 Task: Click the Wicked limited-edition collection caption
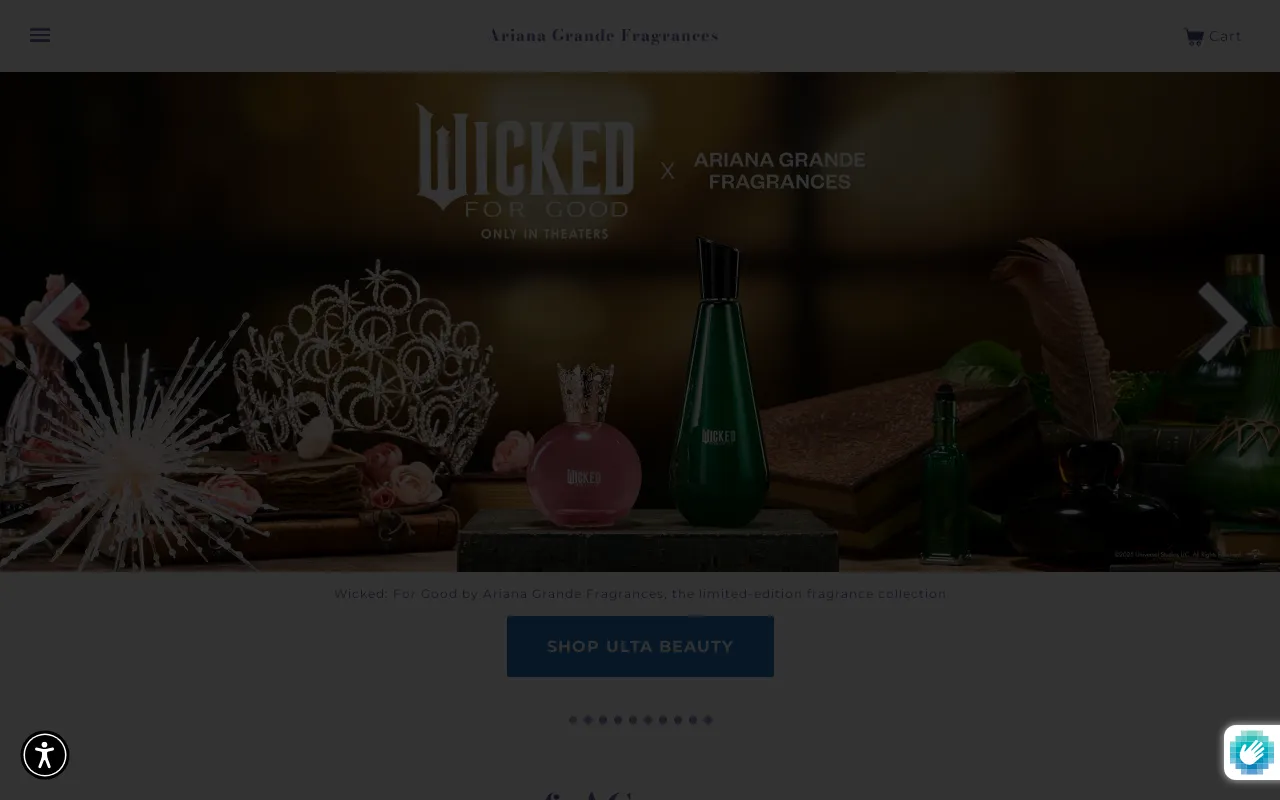640,594
